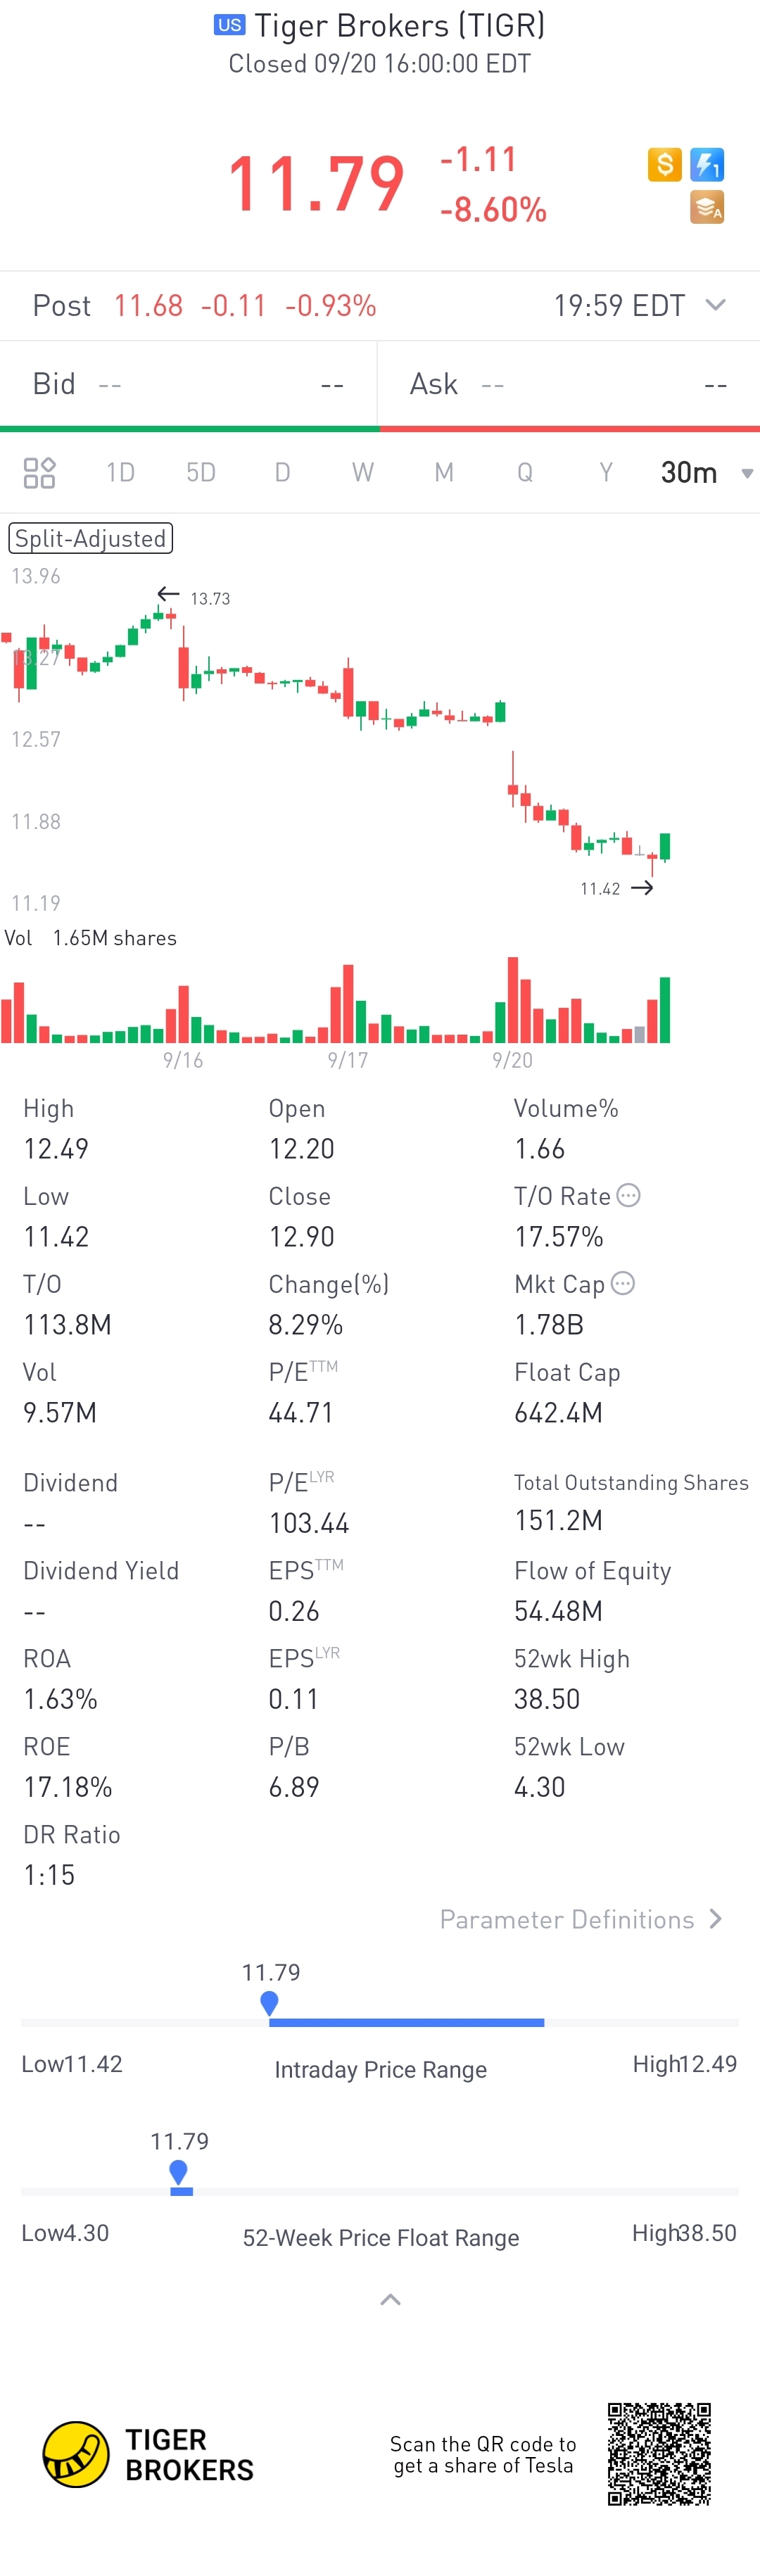Click the Vol 1.65M shares label
Viewport: 760px width, 2576px height.
91,938
